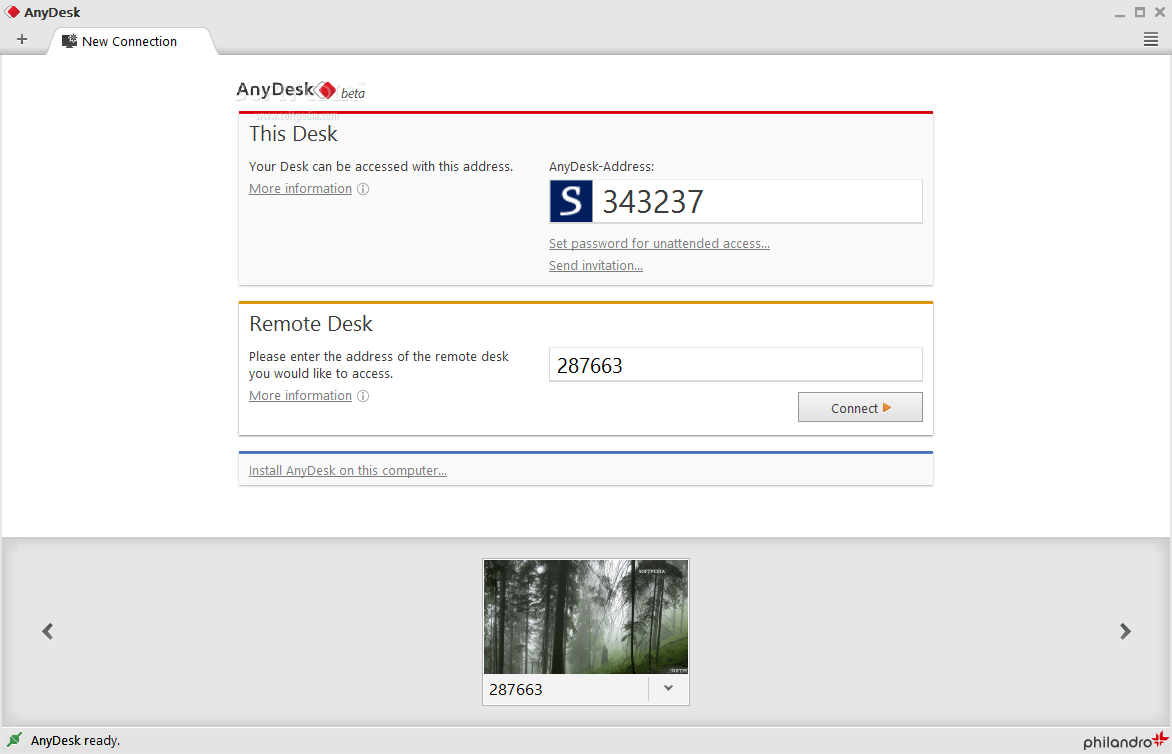Open a new tab with the plus icon
Viewport: 1172px width, 754px height.
(x=22, y=40)
